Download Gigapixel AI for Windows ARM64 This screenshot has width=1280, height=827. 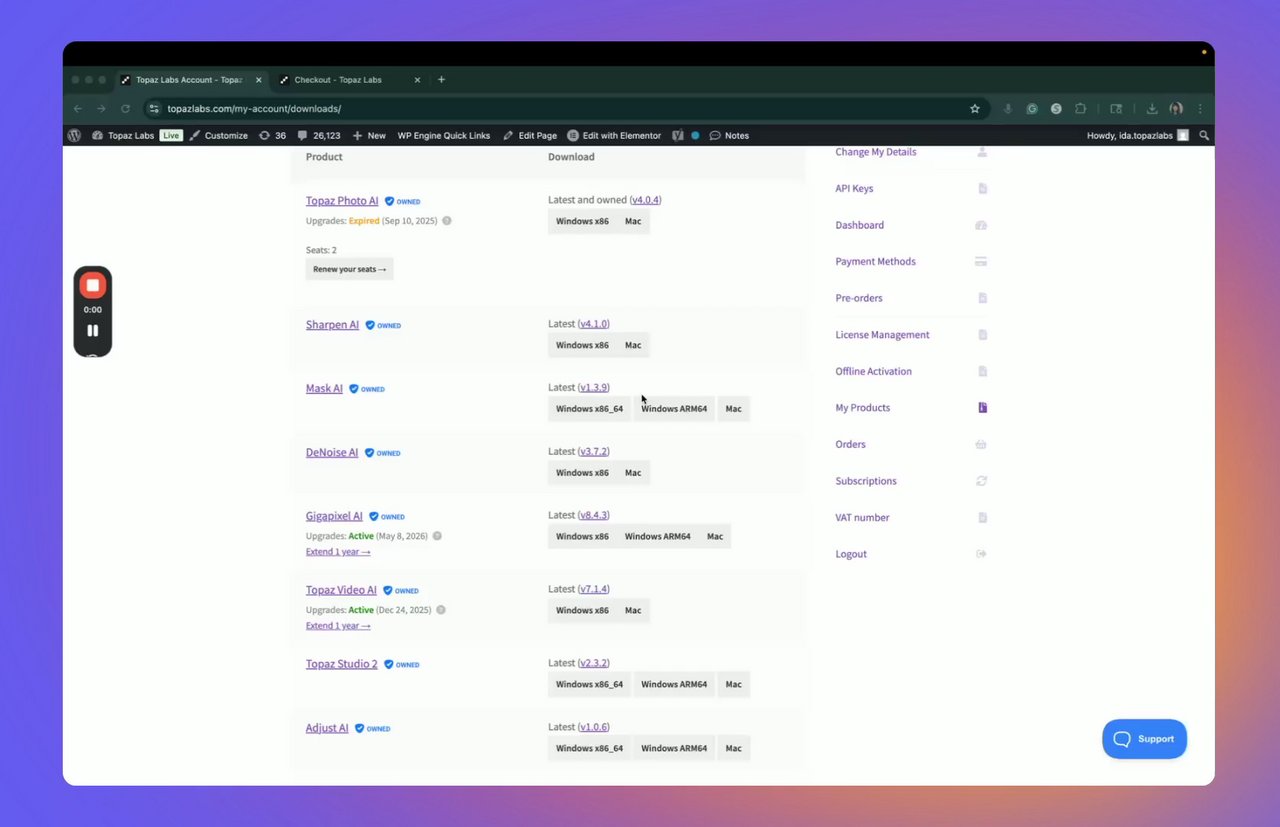pos(658,537)
